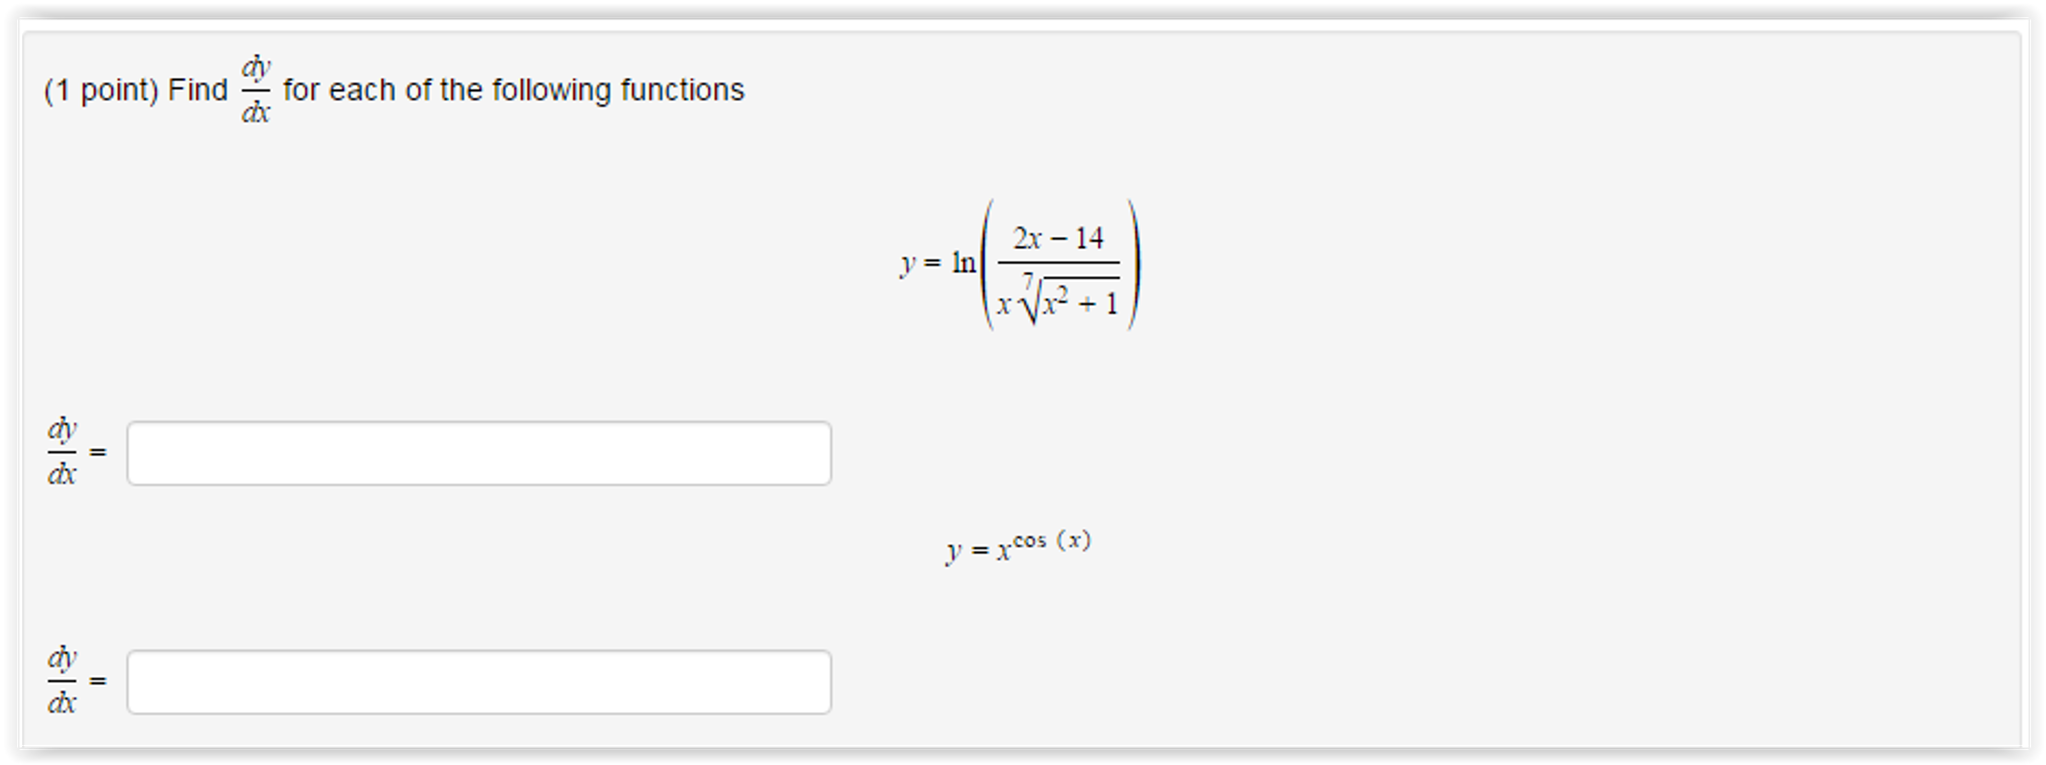Screen dimensions: 2046x765
Task: Click inside the first dy/dx answer box
Action: [478, 455]
